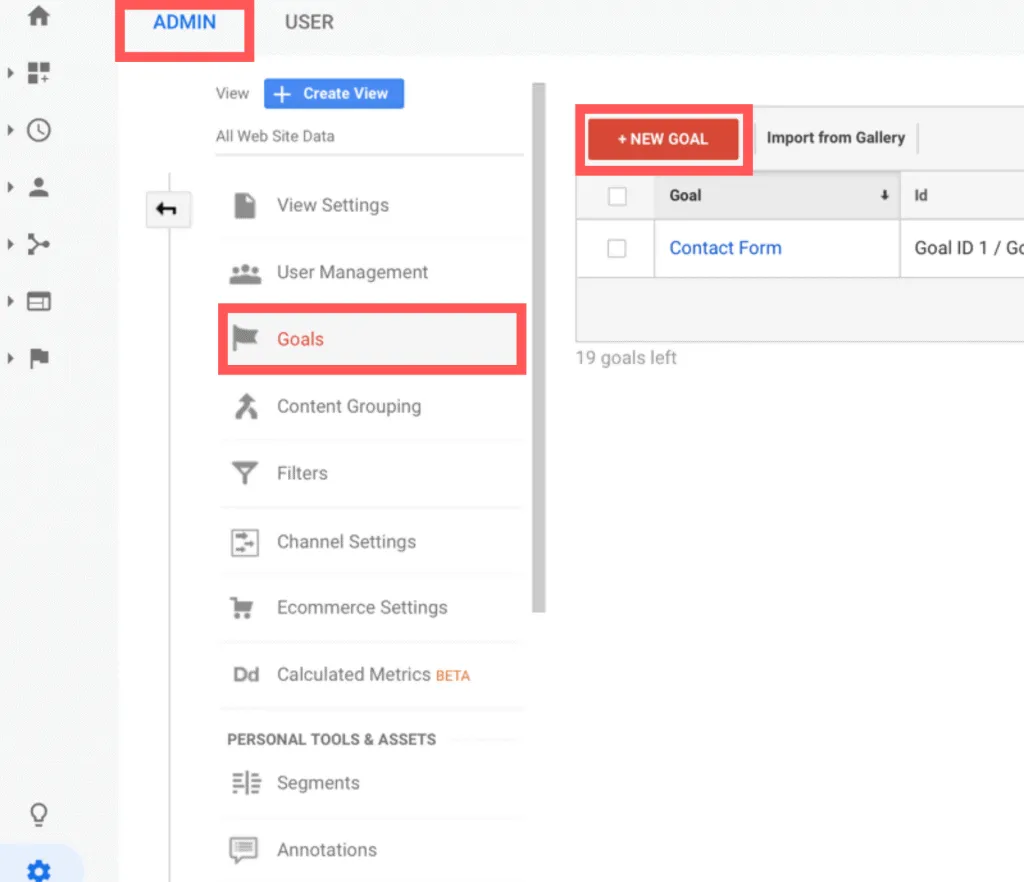Switch to the USER tab

coord(309,22)
